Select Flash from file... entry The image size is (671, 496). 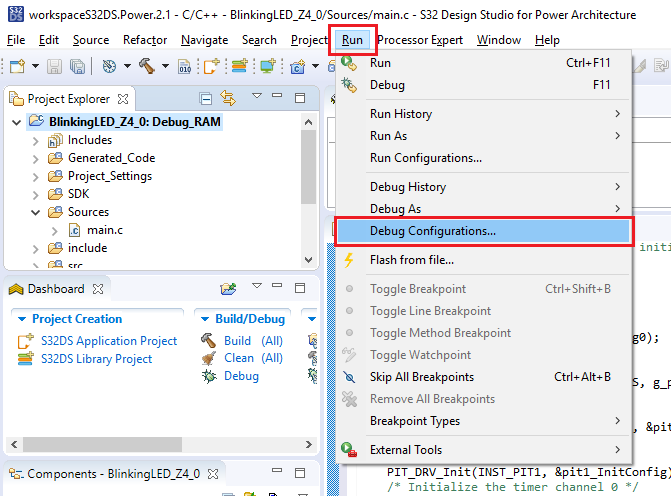(484, 260)
